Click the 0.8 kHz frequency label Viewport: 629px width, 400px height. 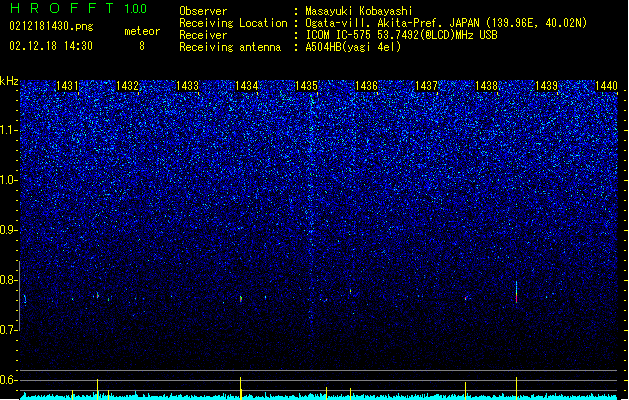[x=8, y=280]
